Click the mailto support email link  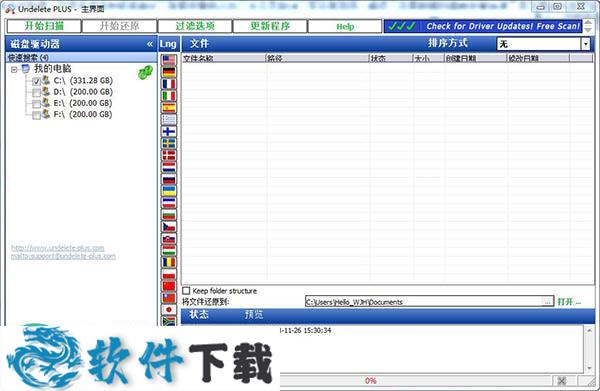pyautogui.click(x=63, y=256)
